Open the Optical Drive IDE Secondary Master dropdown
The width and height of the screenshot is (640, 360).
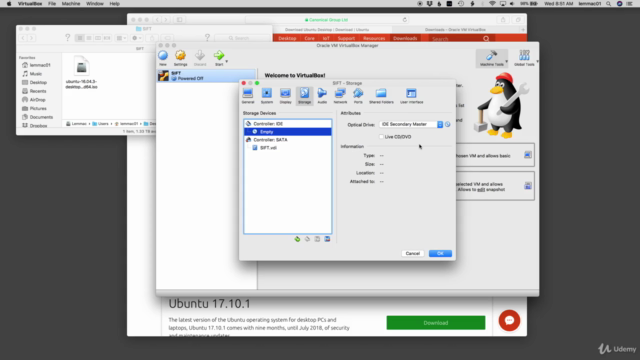(411, 124)
